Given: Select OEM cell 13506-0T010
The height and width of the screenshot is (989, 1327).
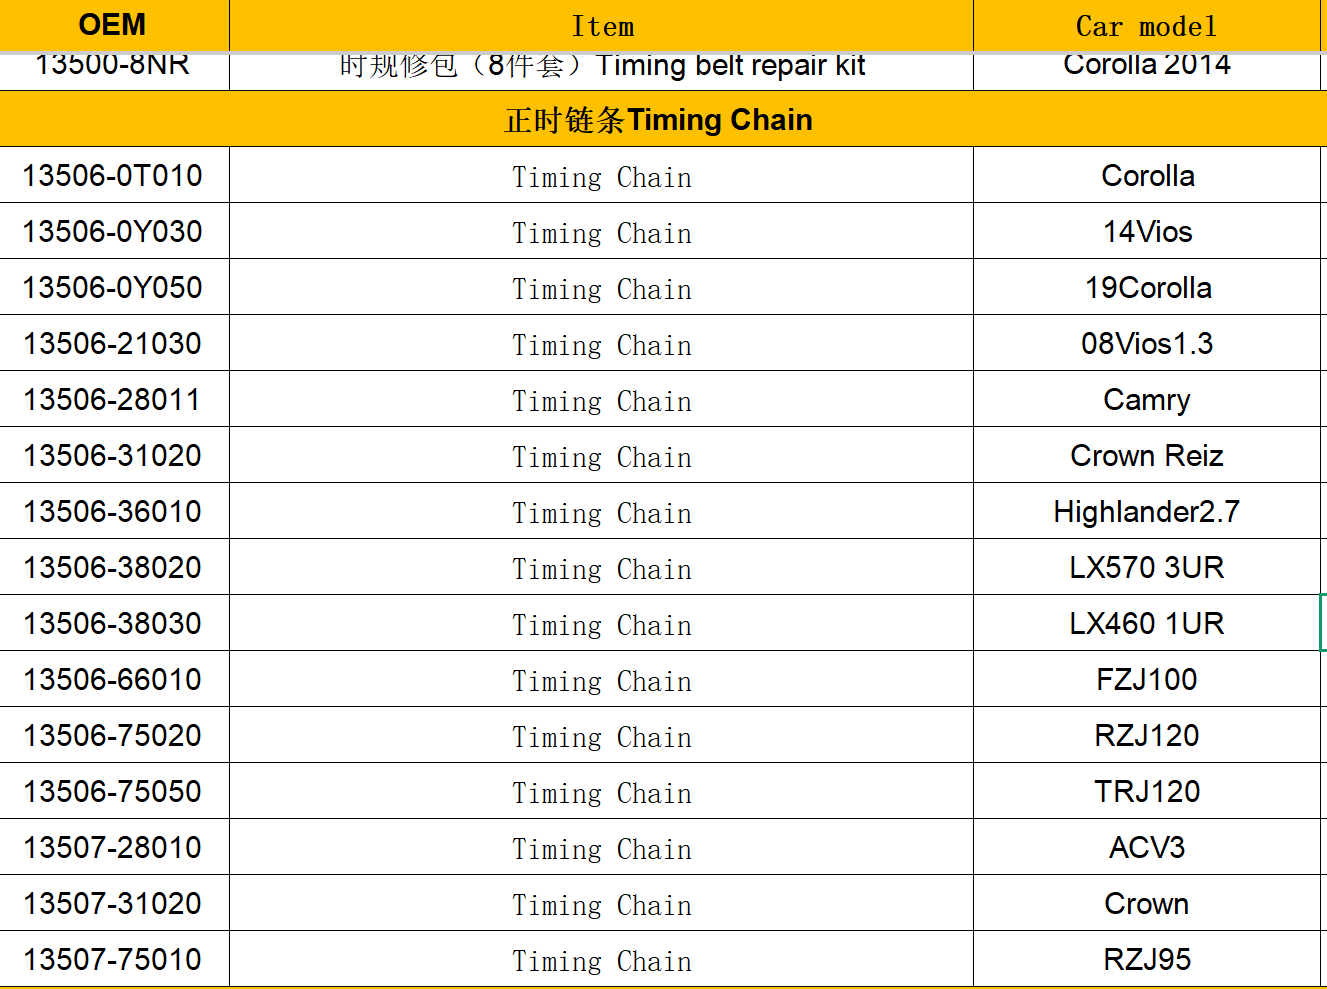Looking at the screenshot, I should [x=113, y=176].
